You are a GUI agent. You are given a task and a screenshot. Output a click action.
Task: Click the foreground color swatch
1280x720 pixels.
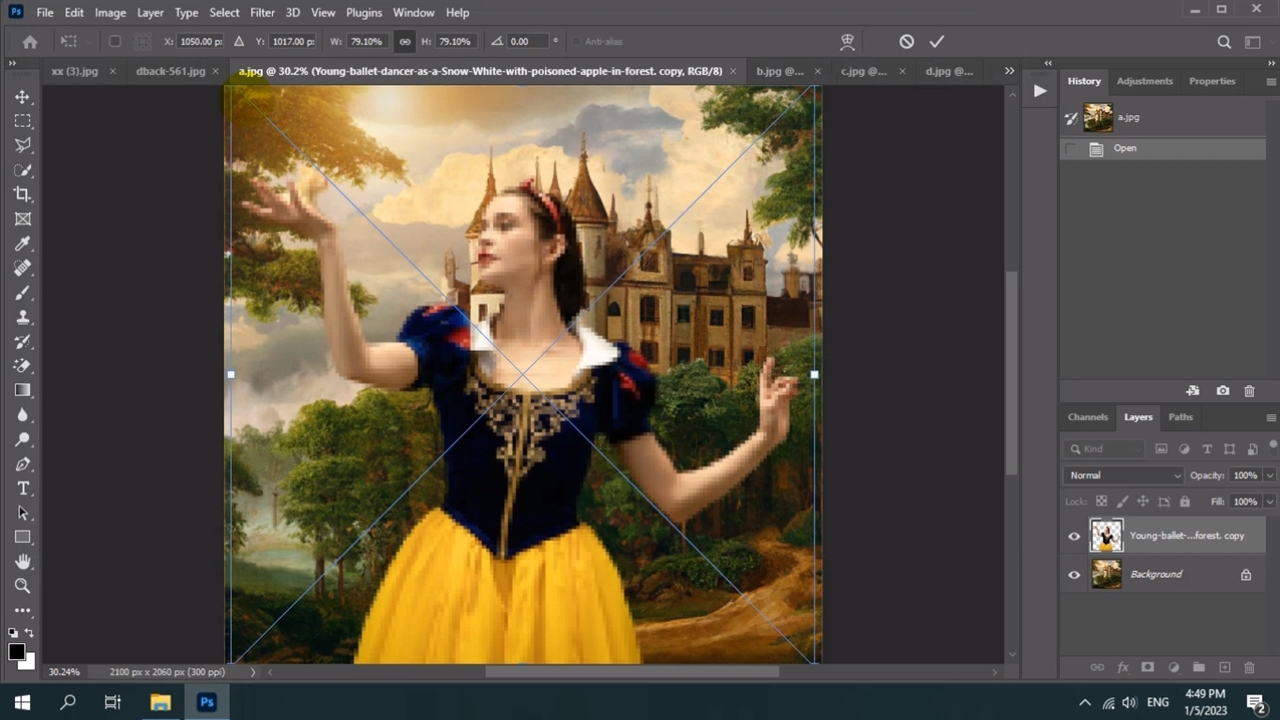pyautogui.click(x=17, y=652)
